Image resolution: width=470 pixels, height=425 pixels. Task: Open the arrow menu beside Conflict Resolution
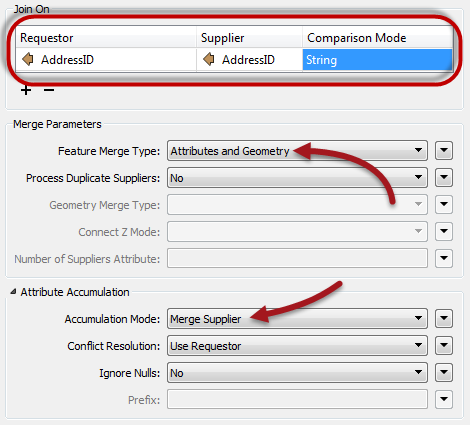coord(444,346)
